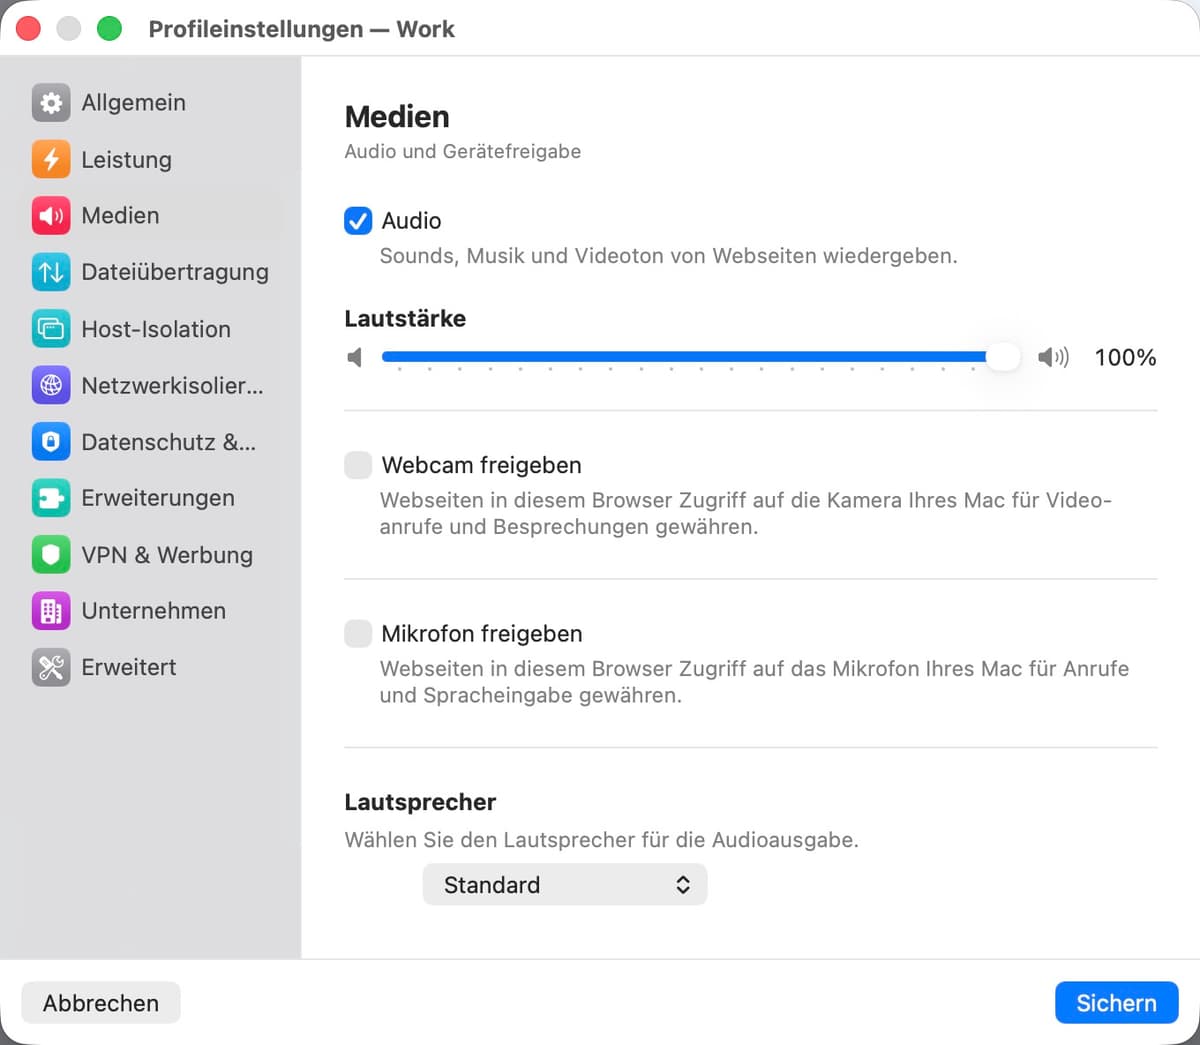The image size is (1200, 1045).
Task: Zoom the window with the green button
Action: point(109,29)
